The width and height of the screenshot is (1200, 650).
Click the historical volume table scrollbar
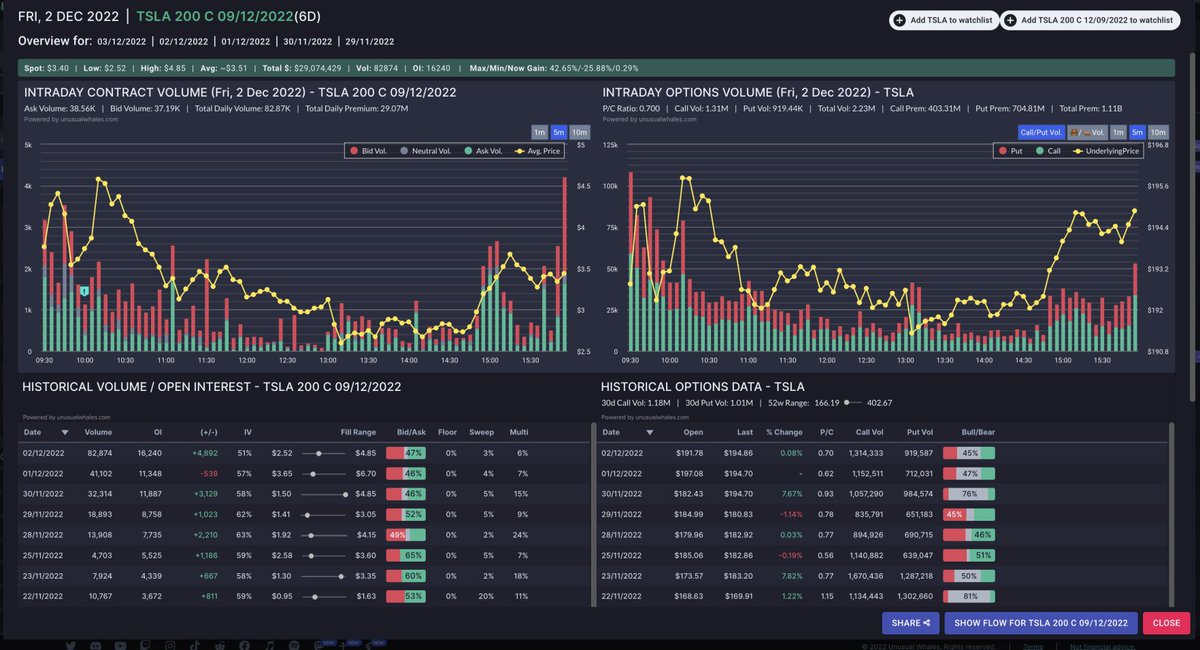593,515
